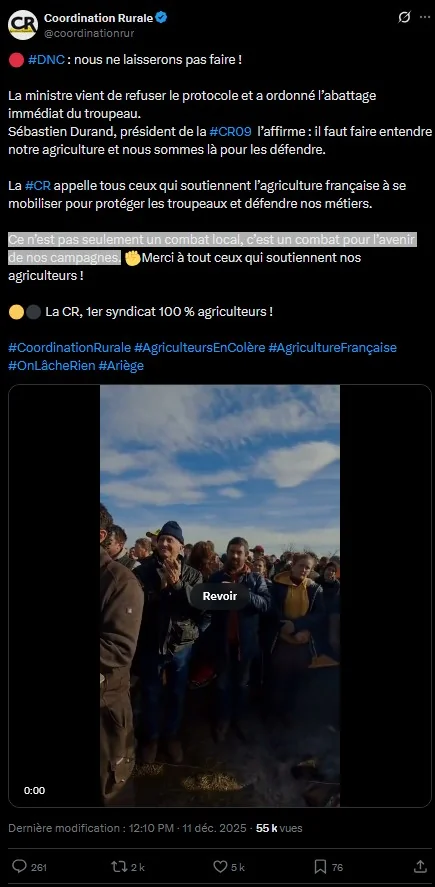Open the Coordination Rurale profile avatar
Screen dimensions: 435x887
[x=23, y=25]
